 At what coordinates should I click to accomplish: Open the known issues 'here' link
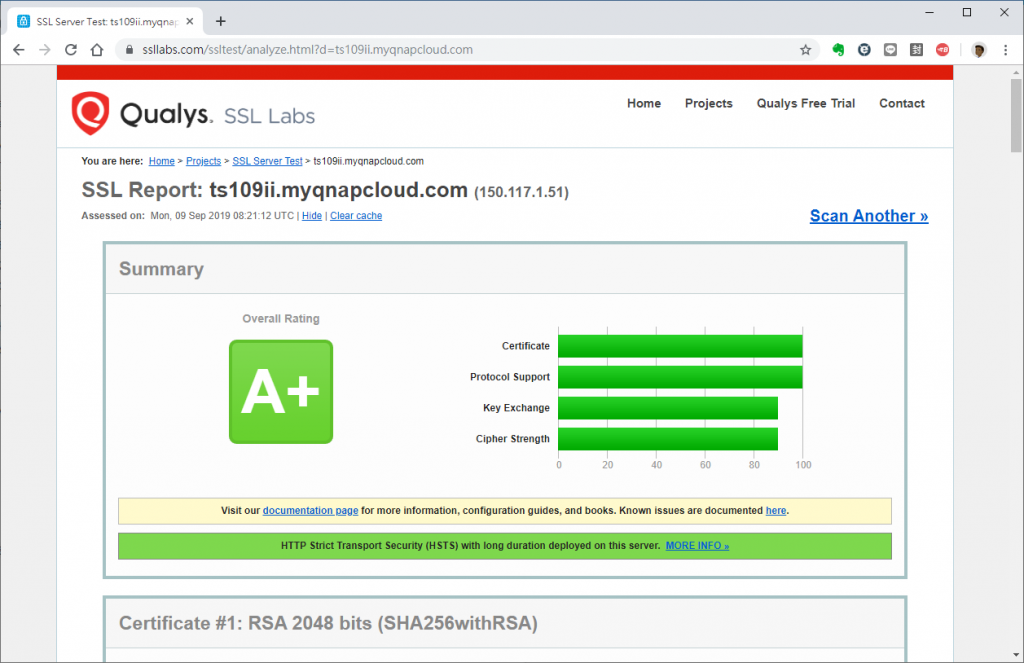click(776, 511)
